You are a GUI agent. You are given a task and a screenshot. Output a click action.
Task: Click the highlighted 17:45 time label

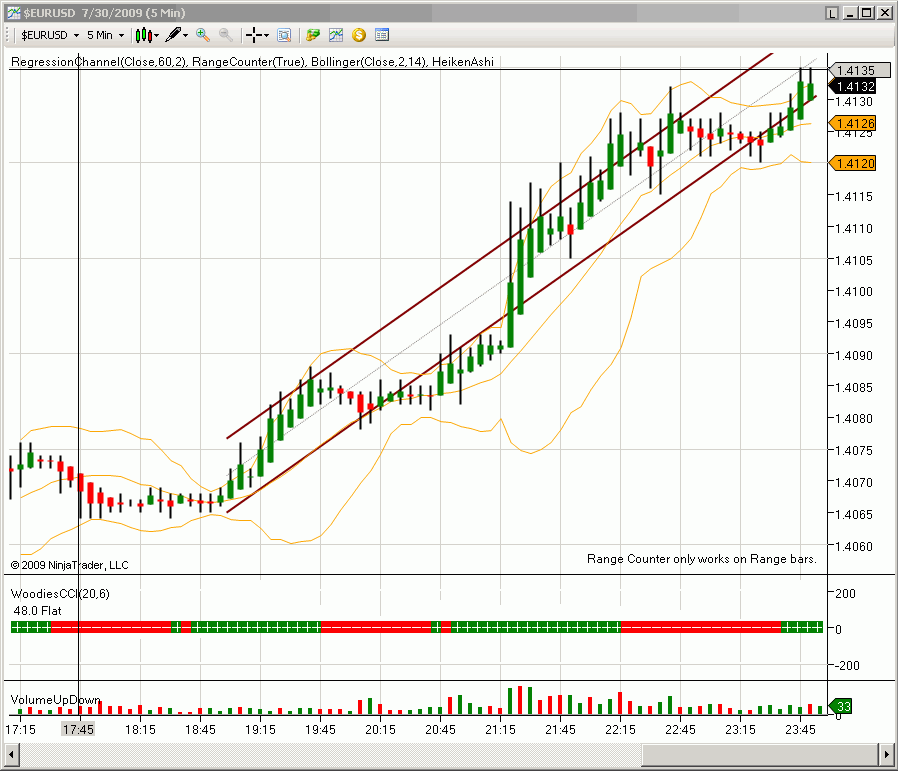[x=78, y=729]
